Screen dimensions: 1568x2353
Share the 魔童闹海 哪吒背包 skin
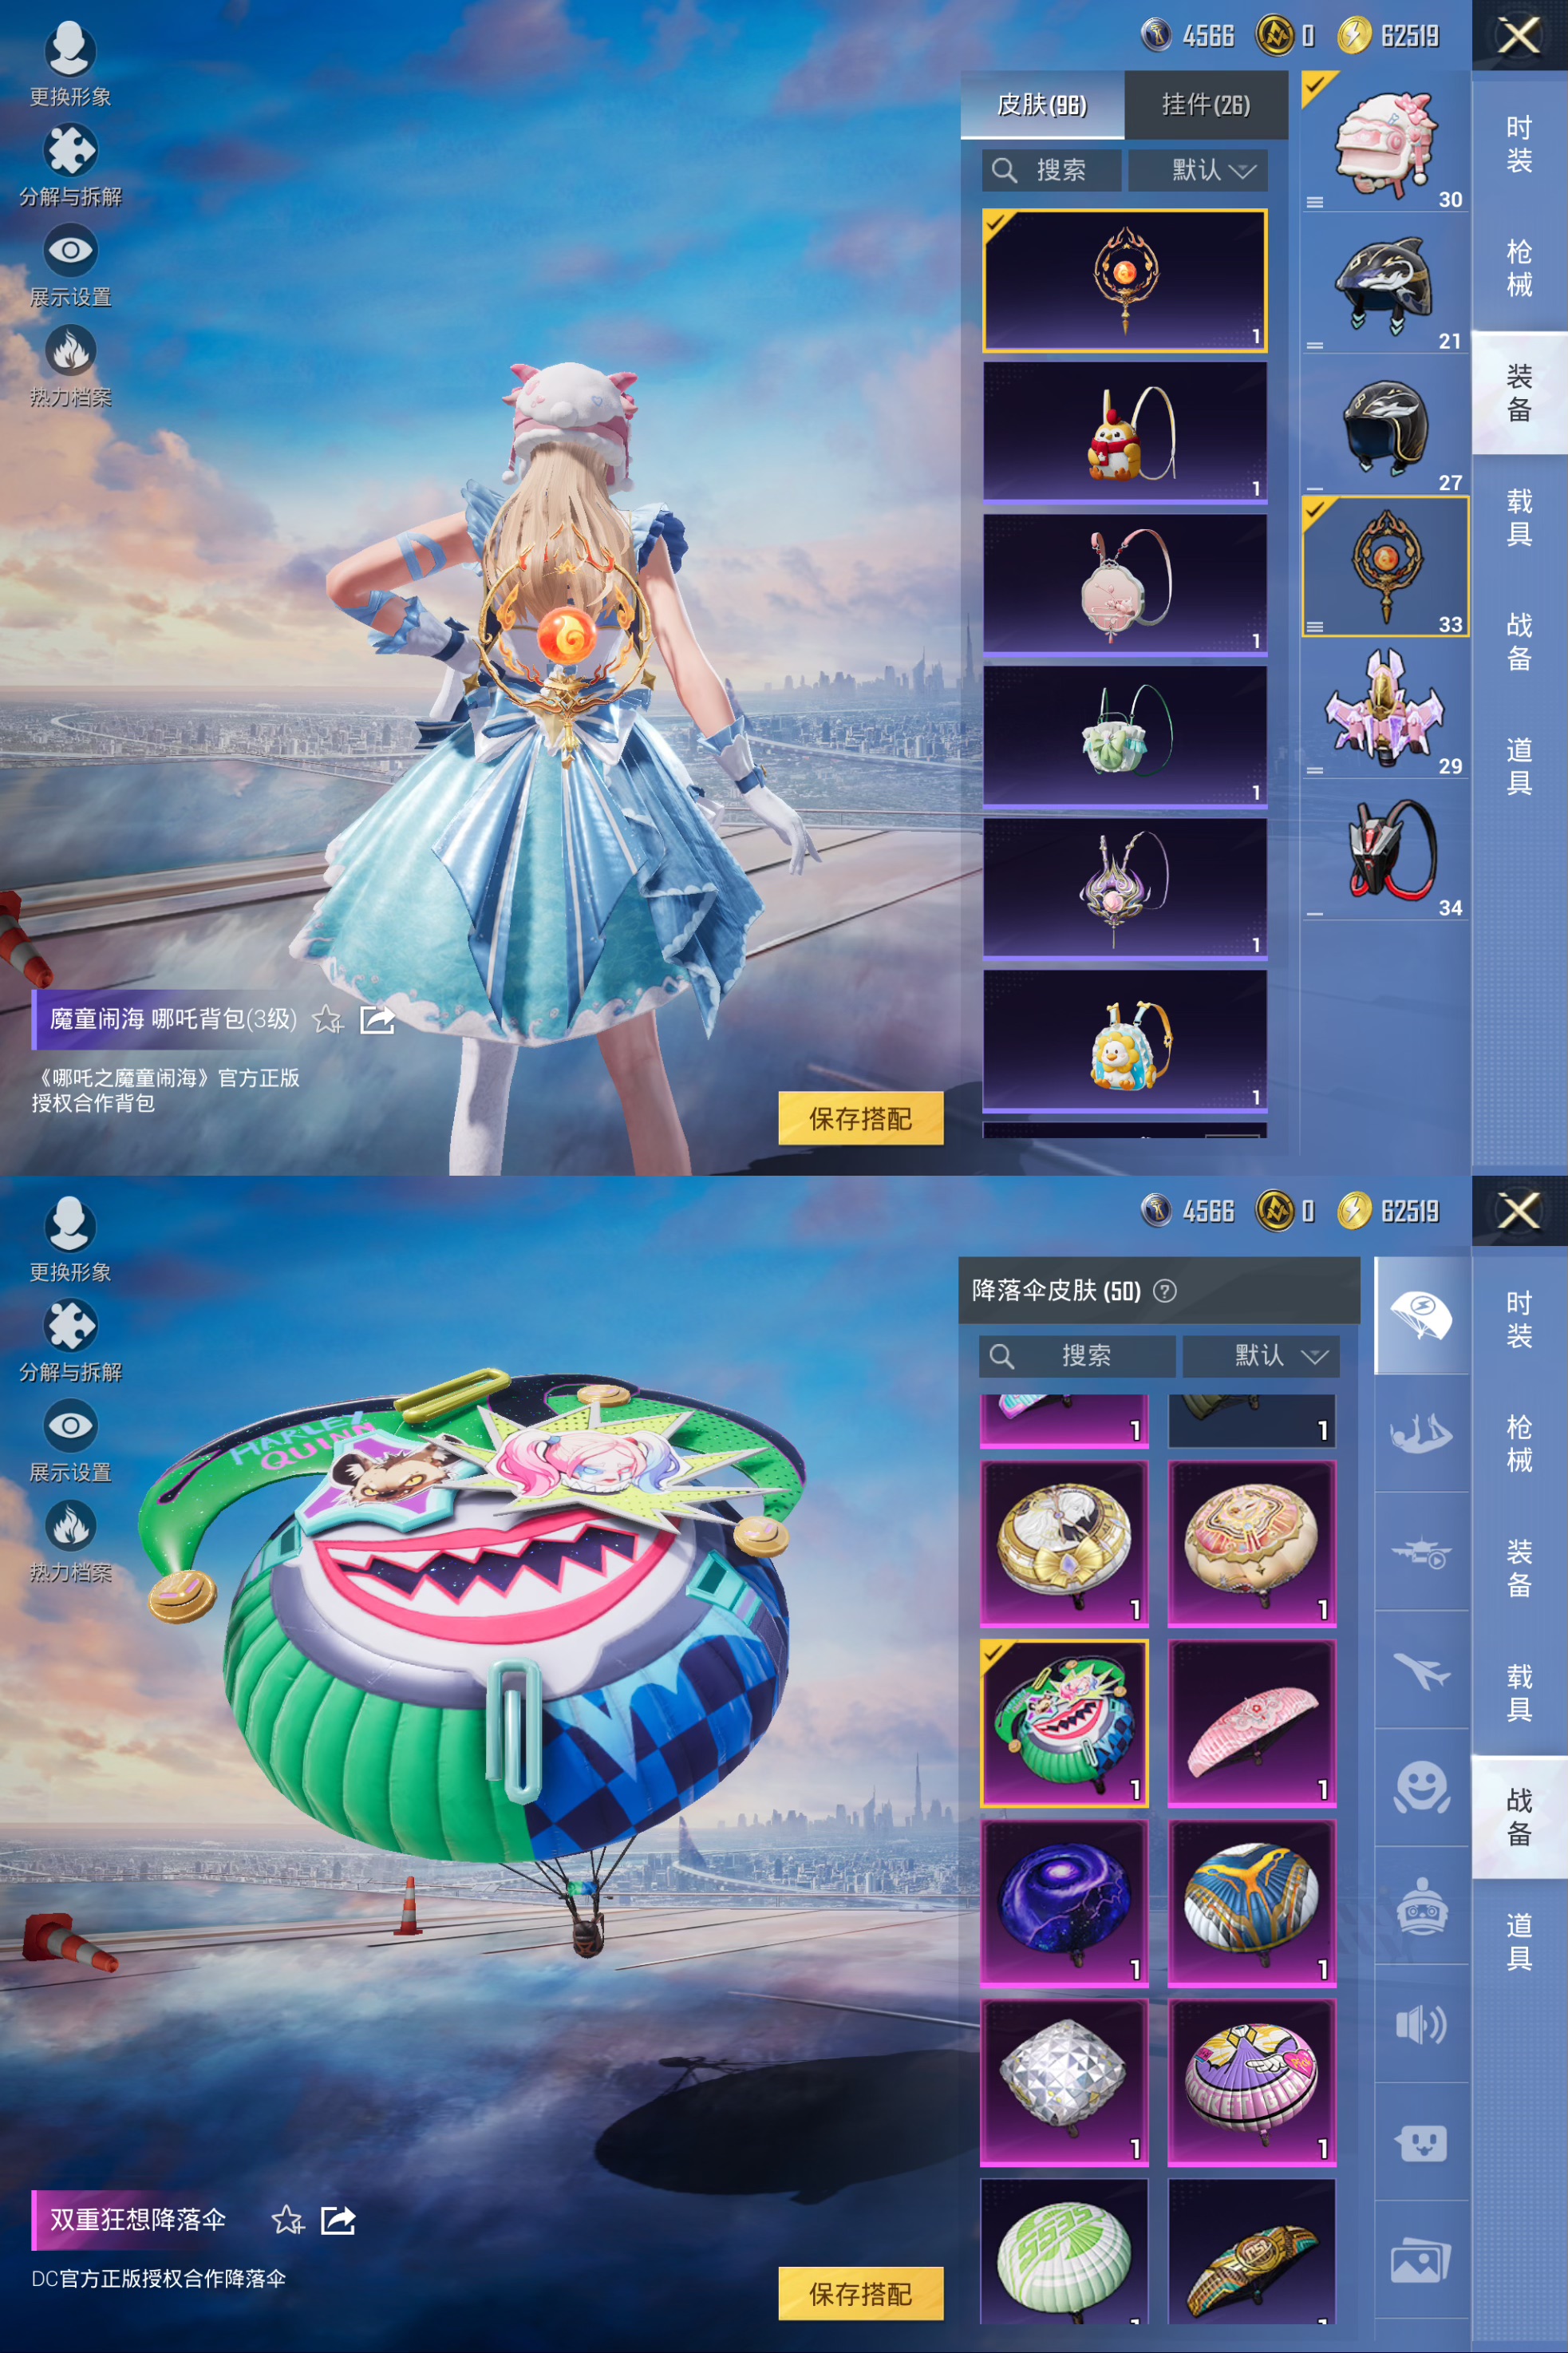(x=377, y=1019)
